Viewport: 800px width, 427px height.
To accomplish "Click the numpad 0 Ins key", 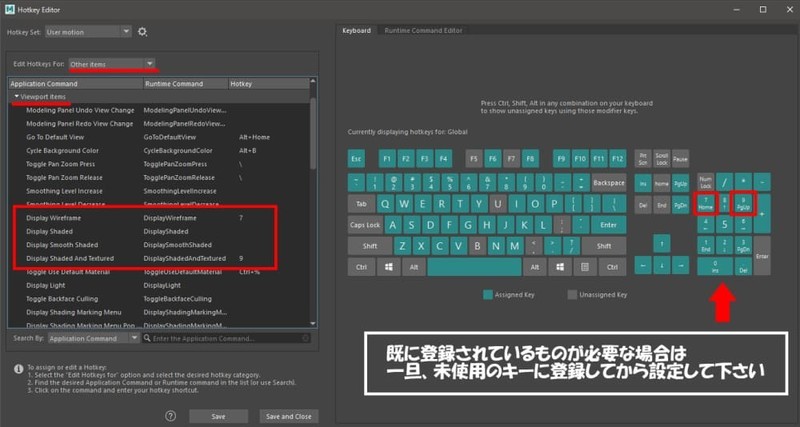I will click(x=715, y=266).
